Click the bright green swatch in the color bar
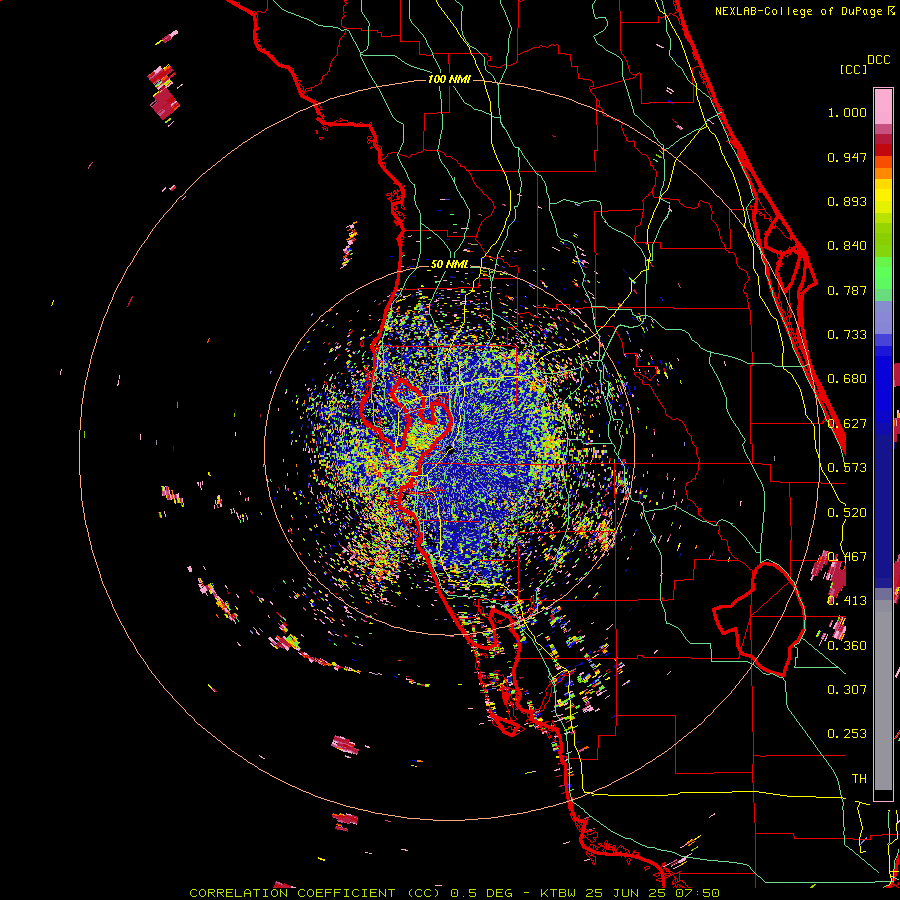 pos(883,273)
